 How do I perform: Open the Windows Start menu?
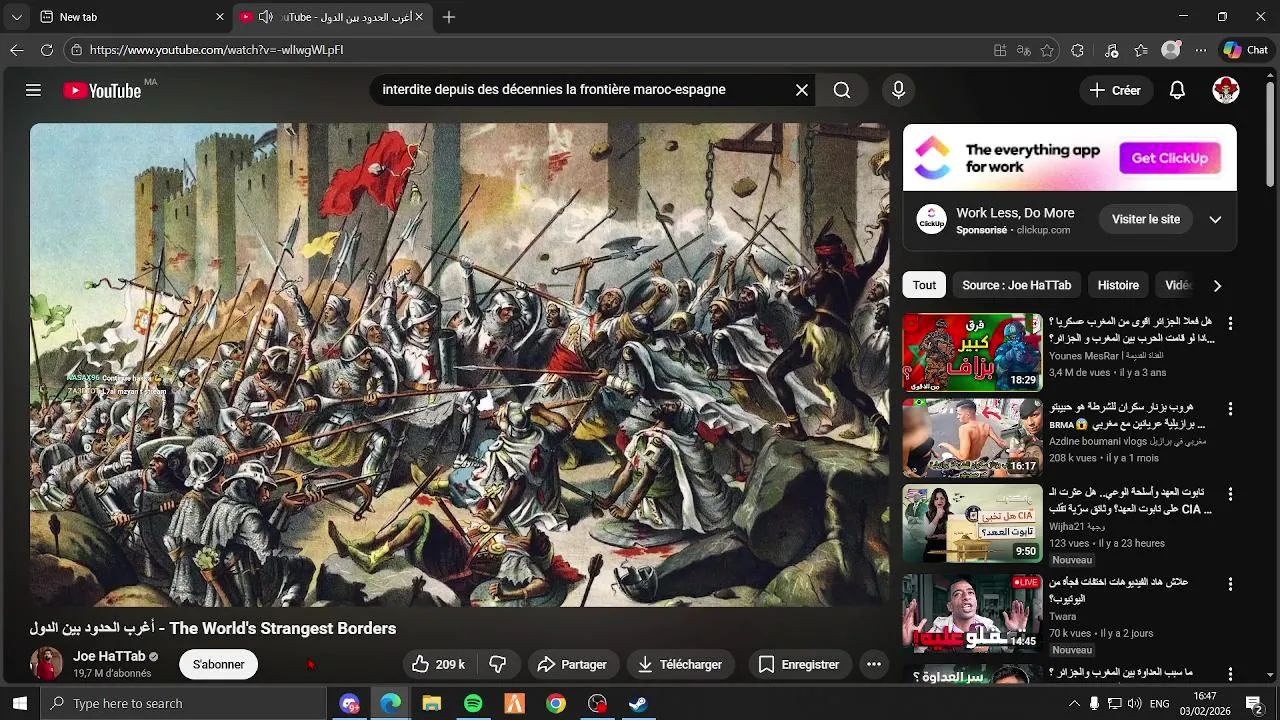(19, 704)
